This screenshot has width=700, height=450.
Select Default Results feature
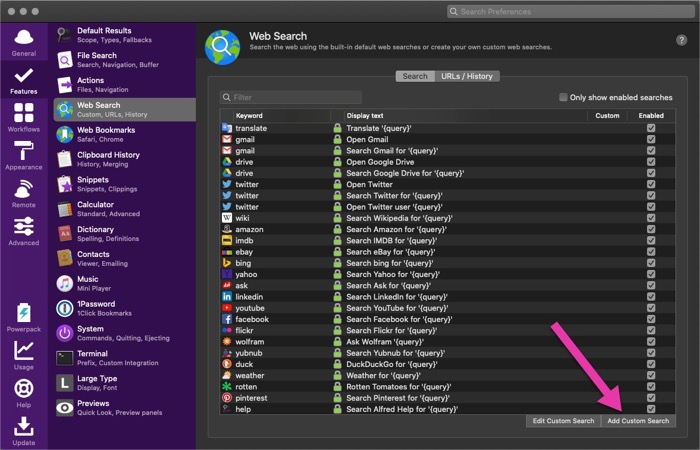125,35
